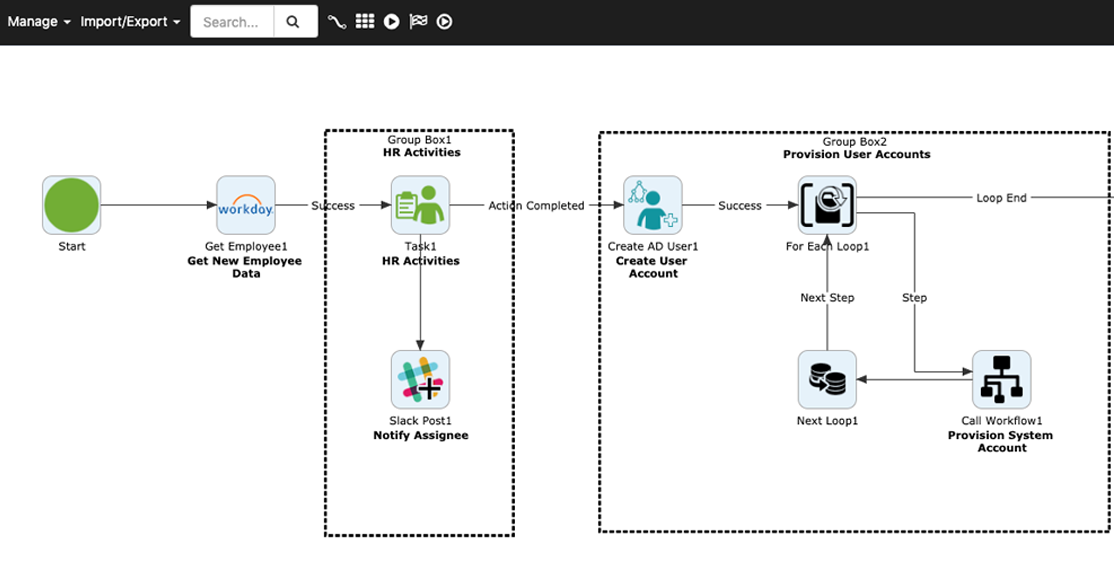Select the Slack Post1 node icon
This screenshot has height=564, width=1114.
[420, 379]
